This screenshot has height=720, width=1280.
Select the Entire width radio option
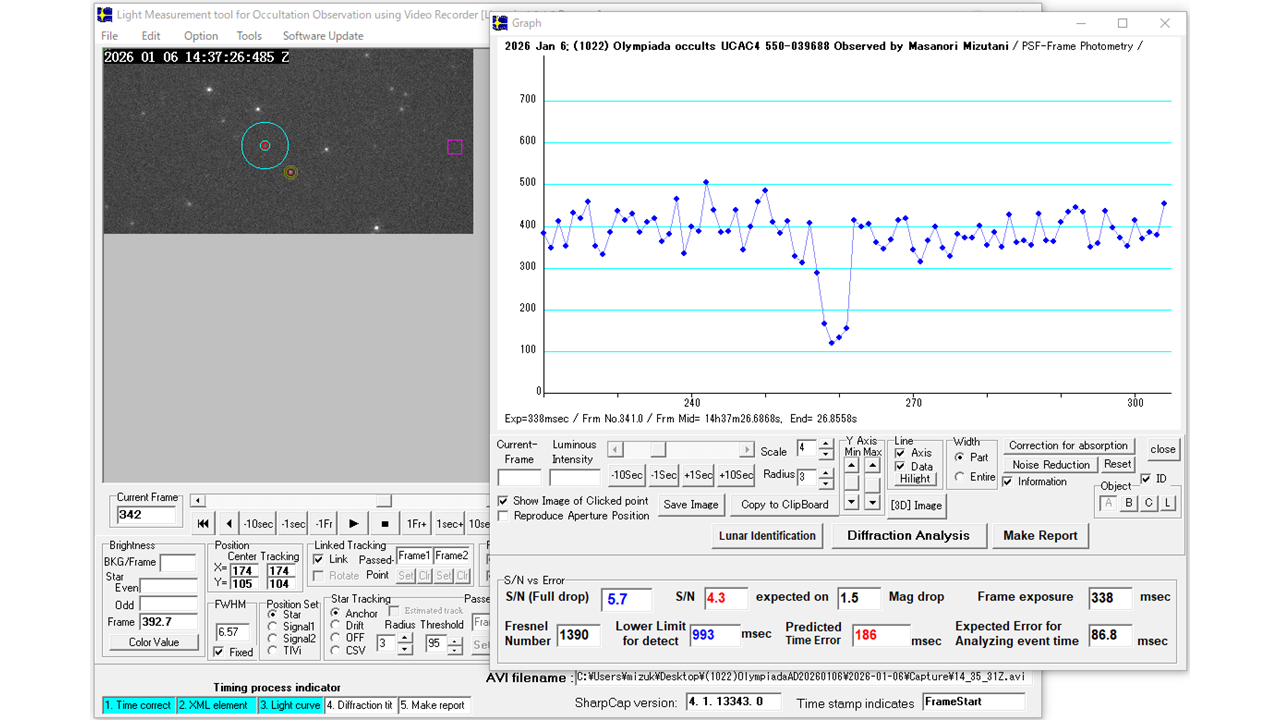pyautogui.click(x=960, y=477)
